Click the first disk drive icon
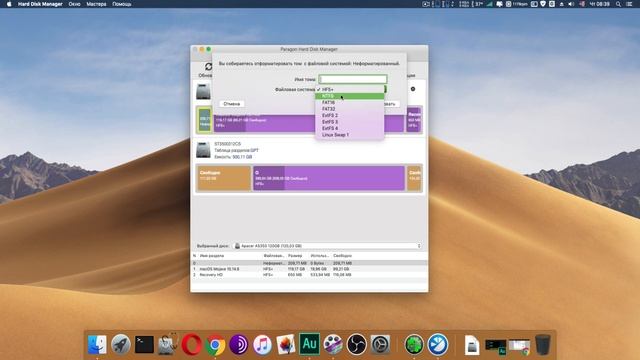Viewport: 640px width, 360px height. coord(203,91)
